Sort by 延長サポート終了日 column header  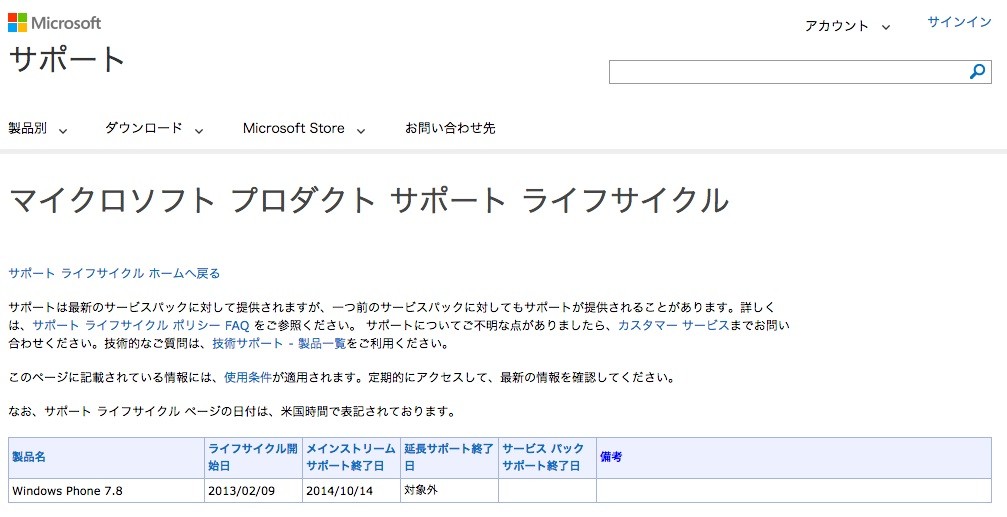[449, 457]
